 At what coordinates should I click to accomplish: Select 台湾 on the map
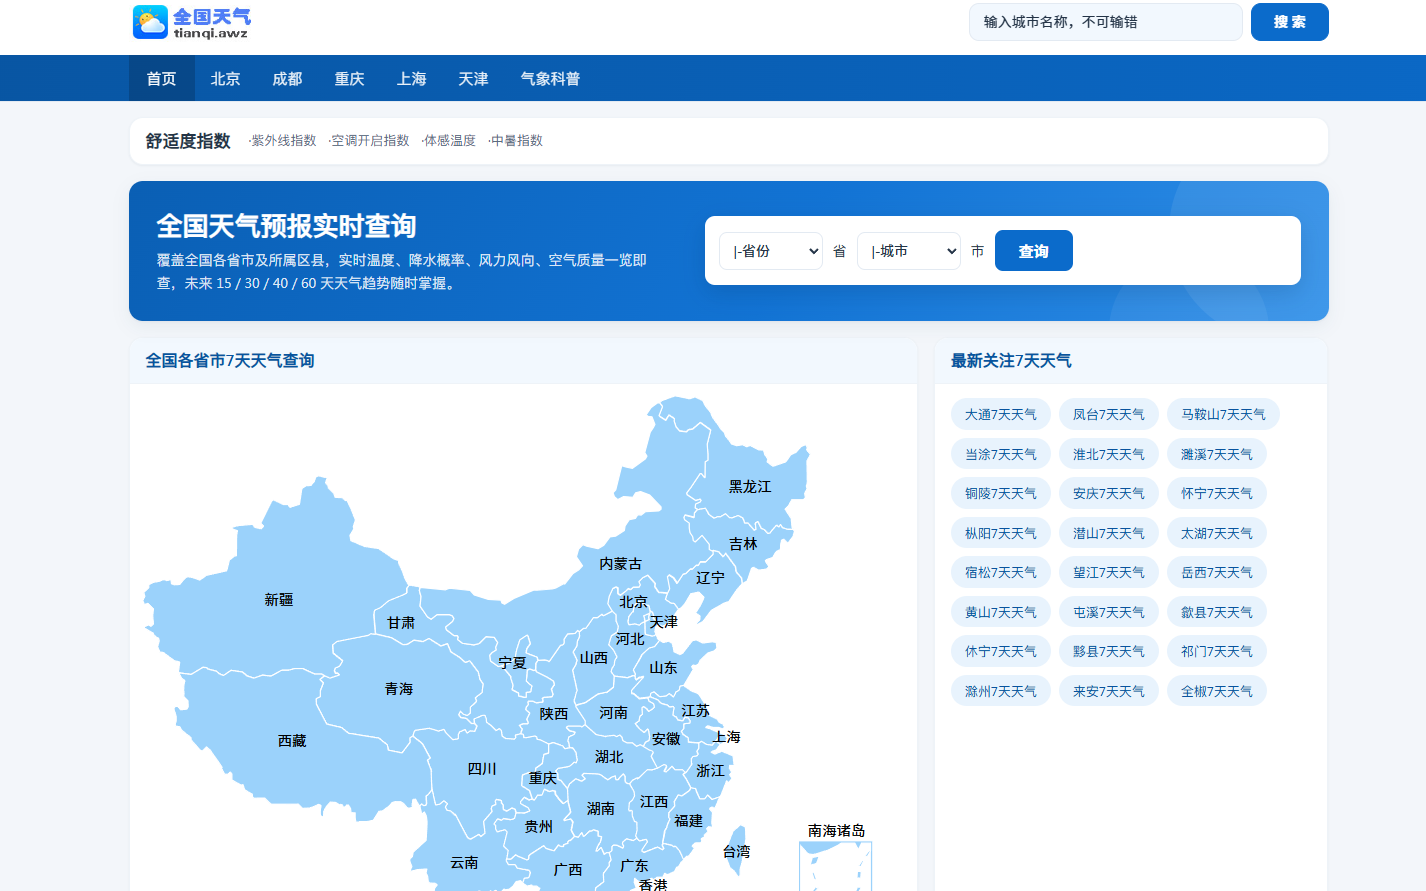(737, 851)
